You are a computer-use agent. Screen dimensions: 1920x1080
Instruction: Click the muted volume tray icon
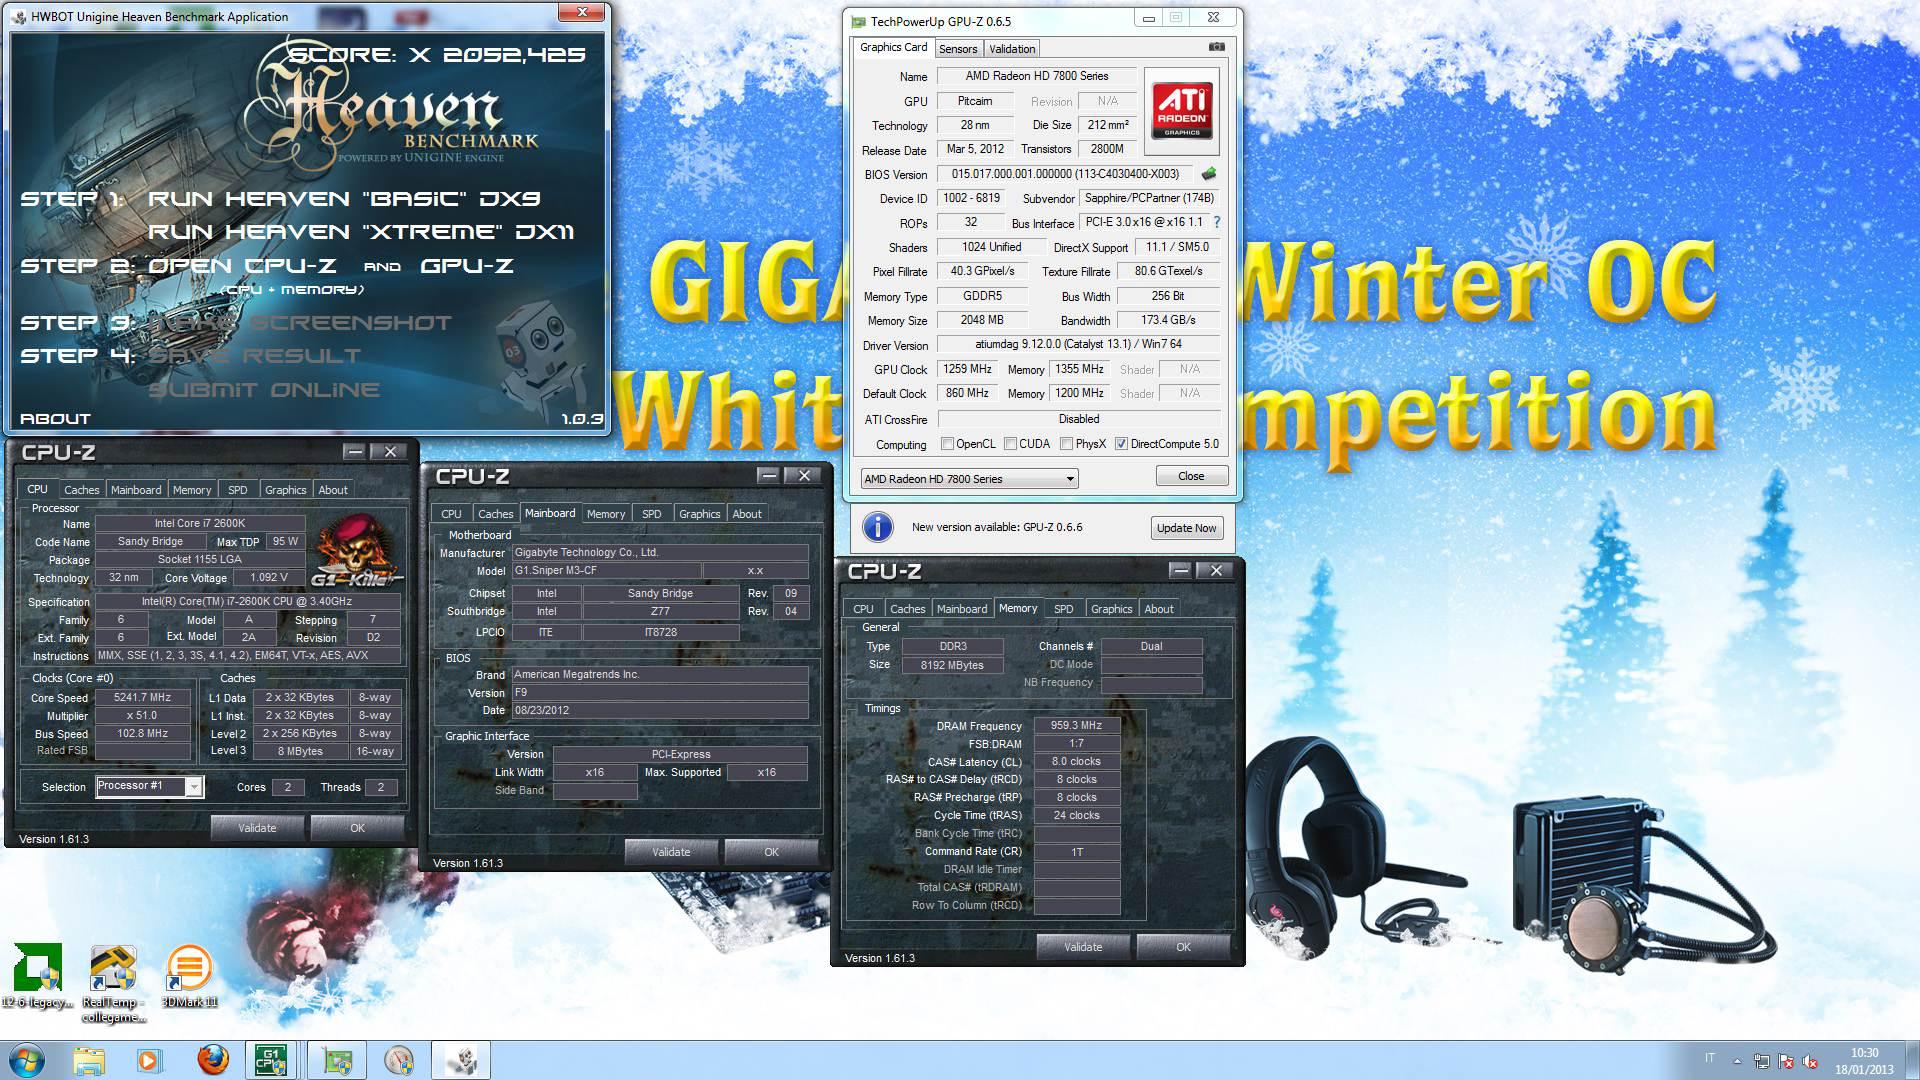[1810, 1061]
